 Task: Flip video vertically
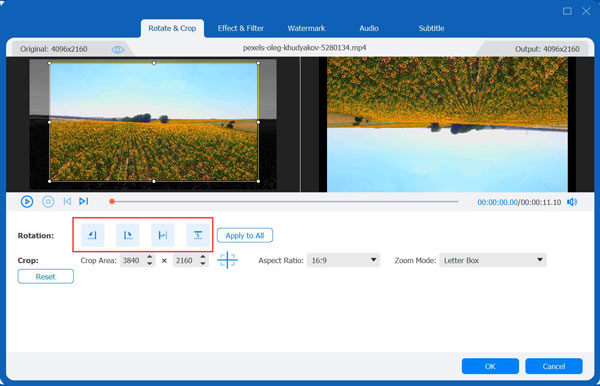point(198,235)
